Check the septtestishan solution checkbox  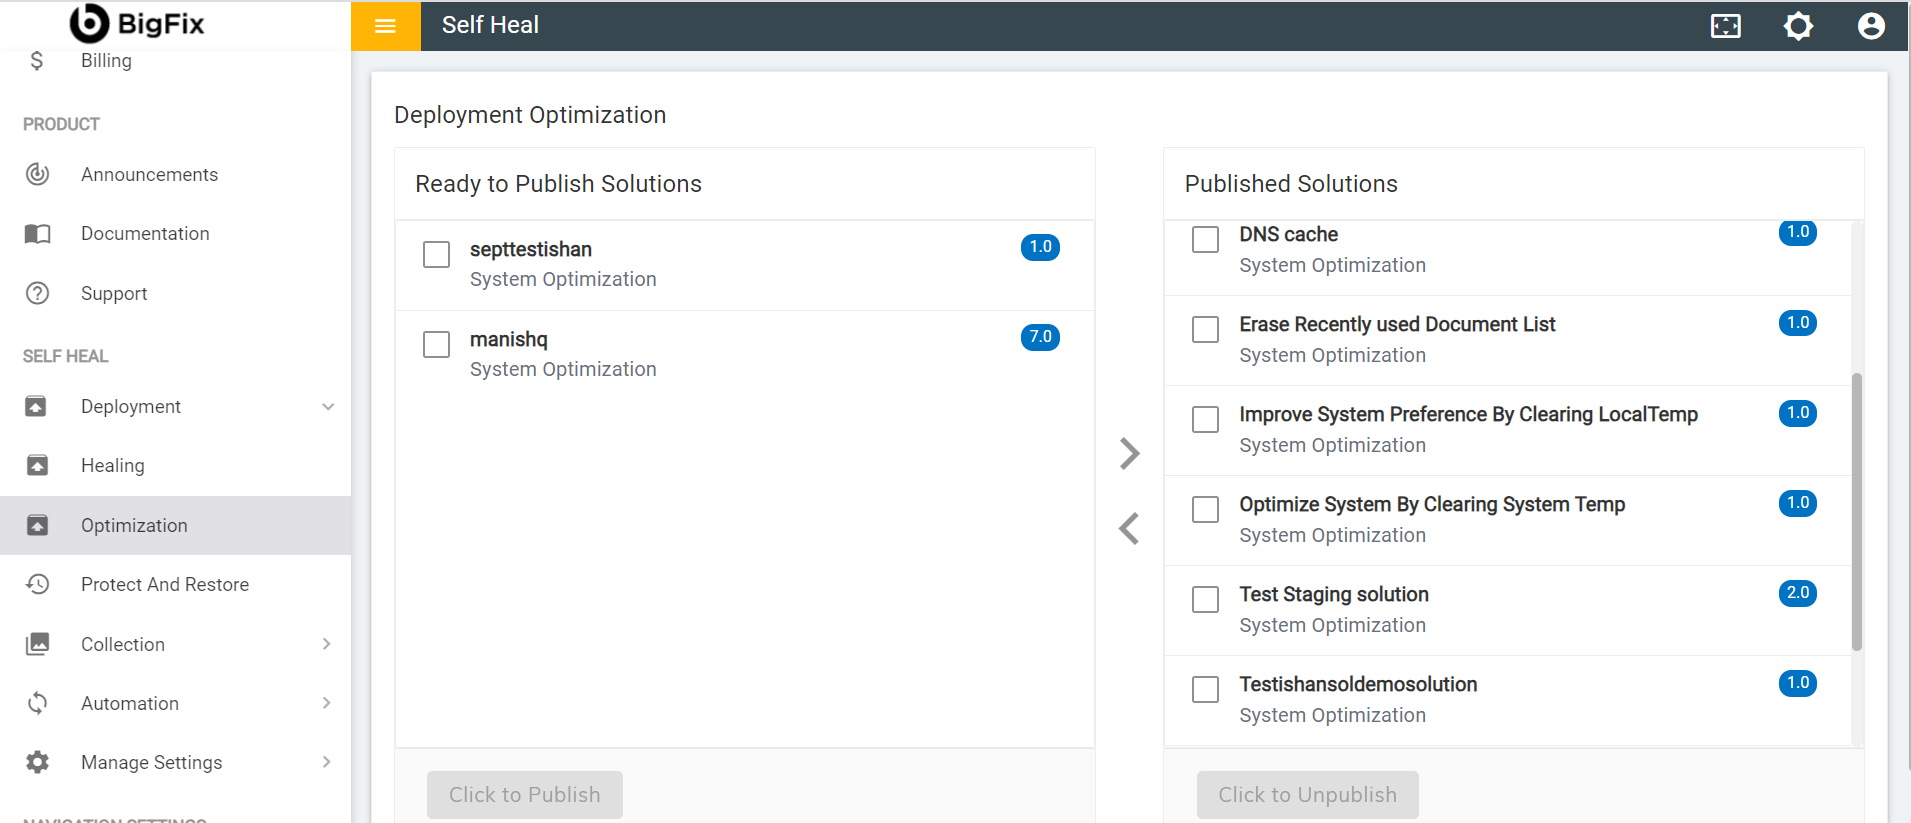[x=437, y=254]
